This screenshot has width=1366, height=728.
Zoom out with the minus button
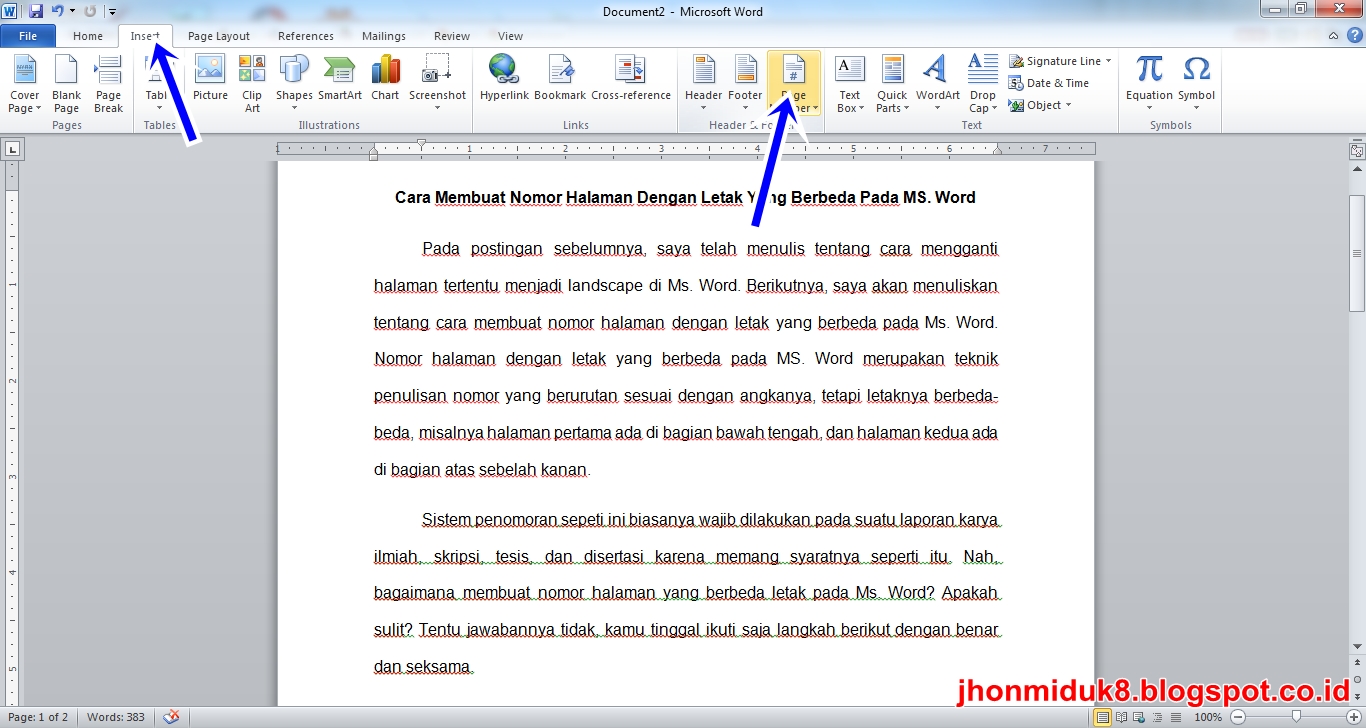tap(1238, 717)
